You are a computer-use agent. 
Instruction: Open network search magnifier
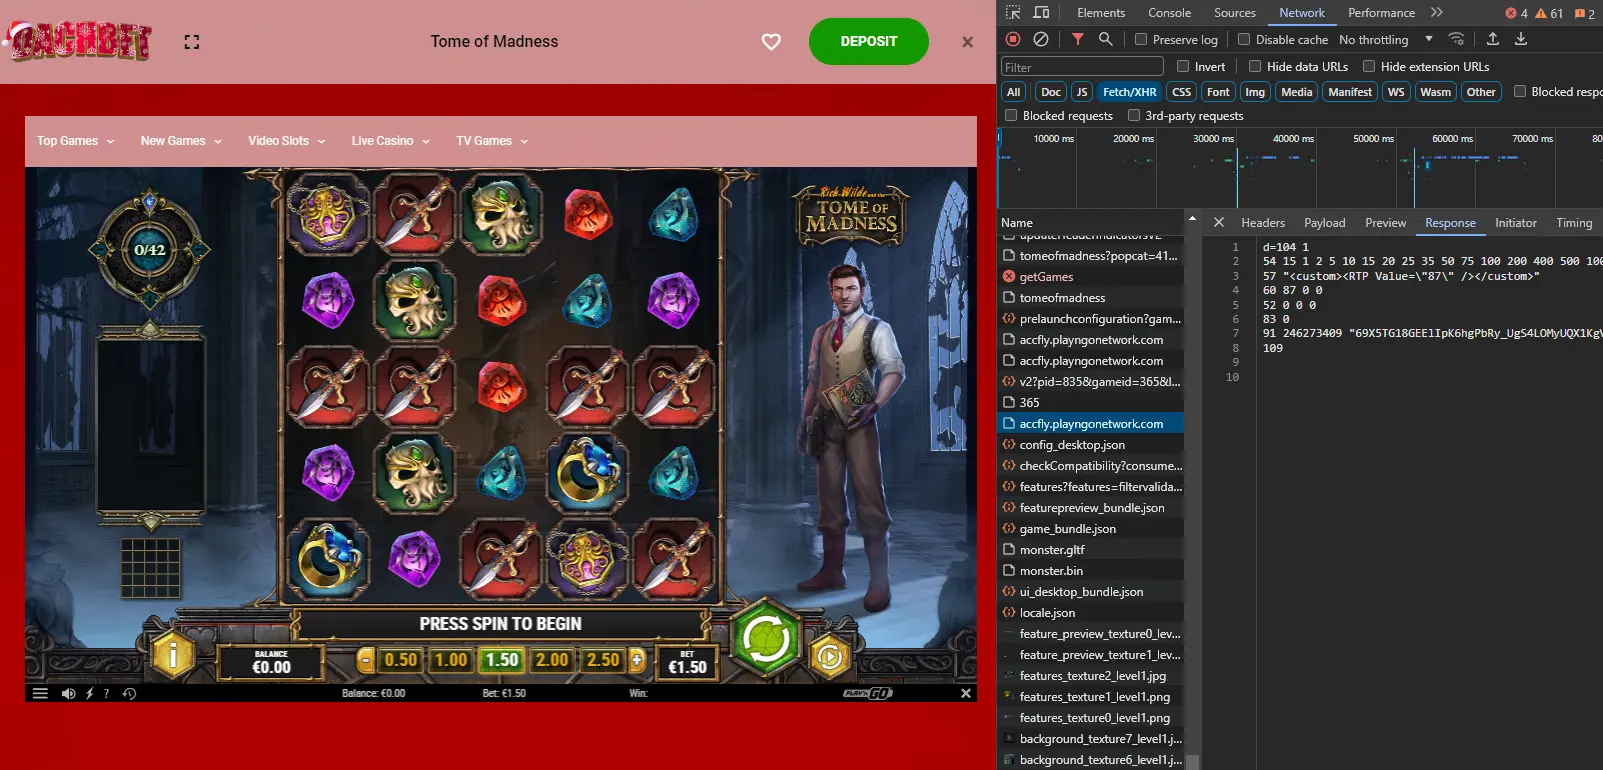click(1105, 39)
